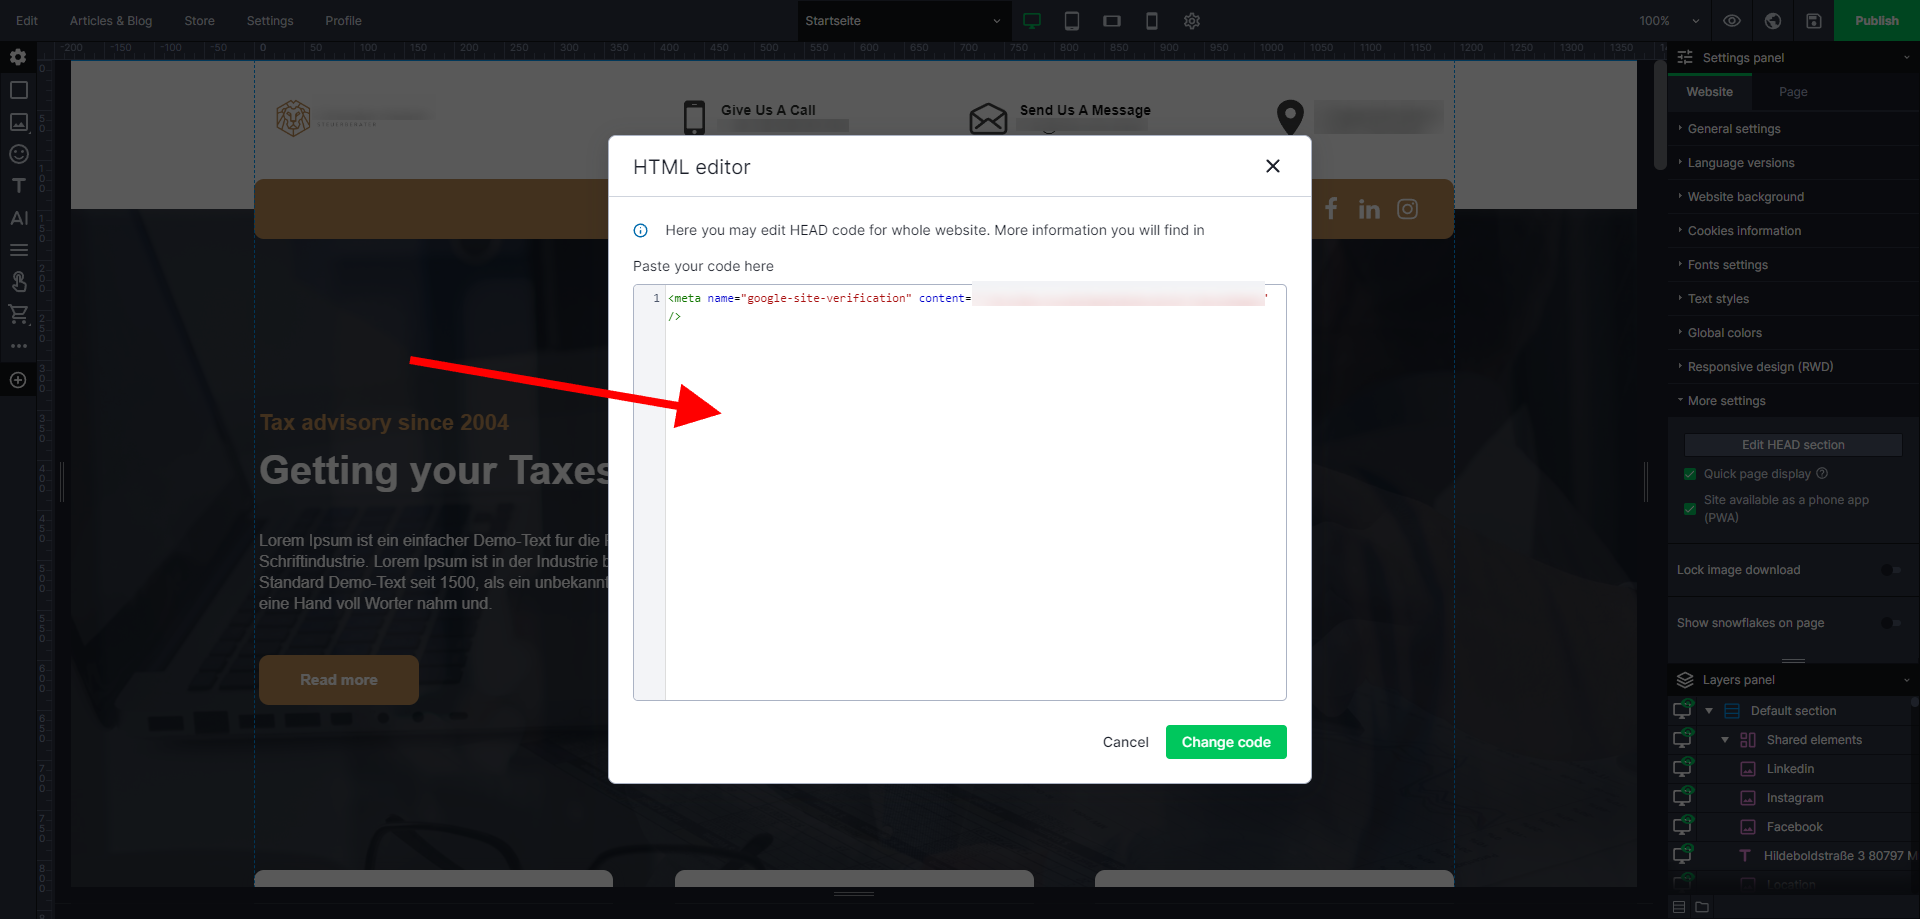The height and width of the screenshot is (919, 1920).
Task: Click the Quick page display help icon
Action: coord(1822,474)
